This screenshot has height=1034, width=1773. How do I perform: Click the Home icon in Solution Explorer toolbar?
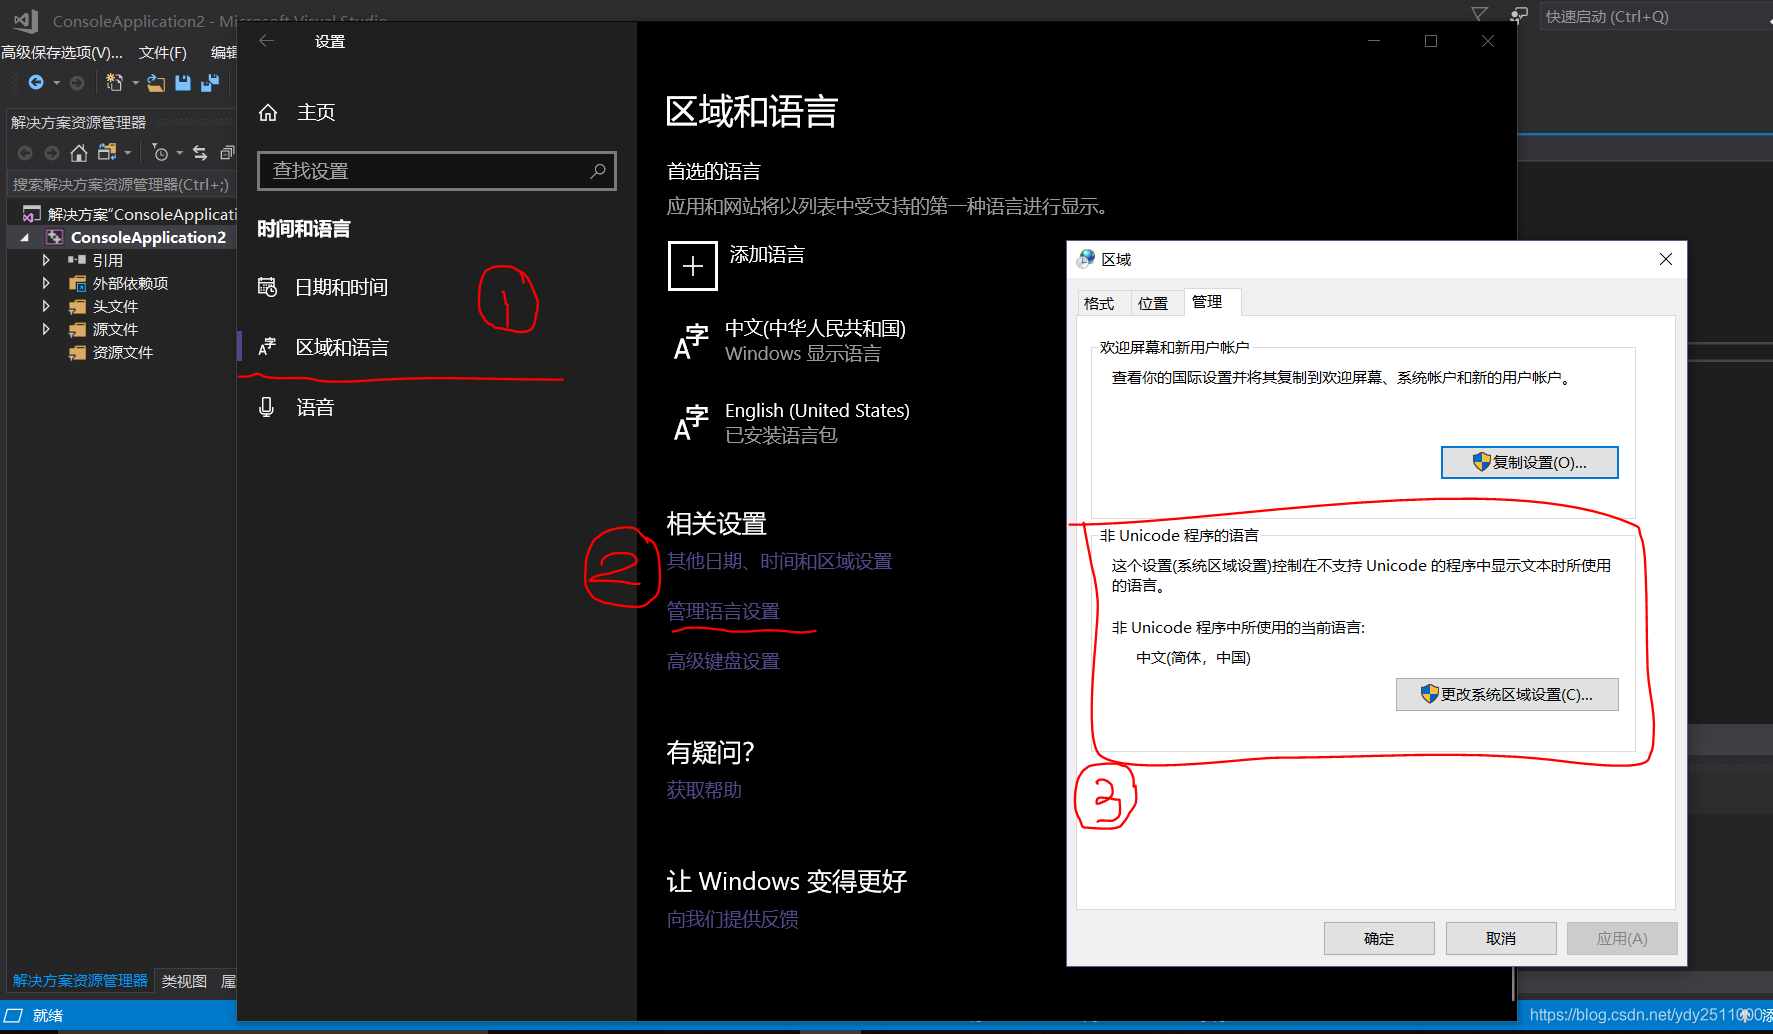coord(79,153)
